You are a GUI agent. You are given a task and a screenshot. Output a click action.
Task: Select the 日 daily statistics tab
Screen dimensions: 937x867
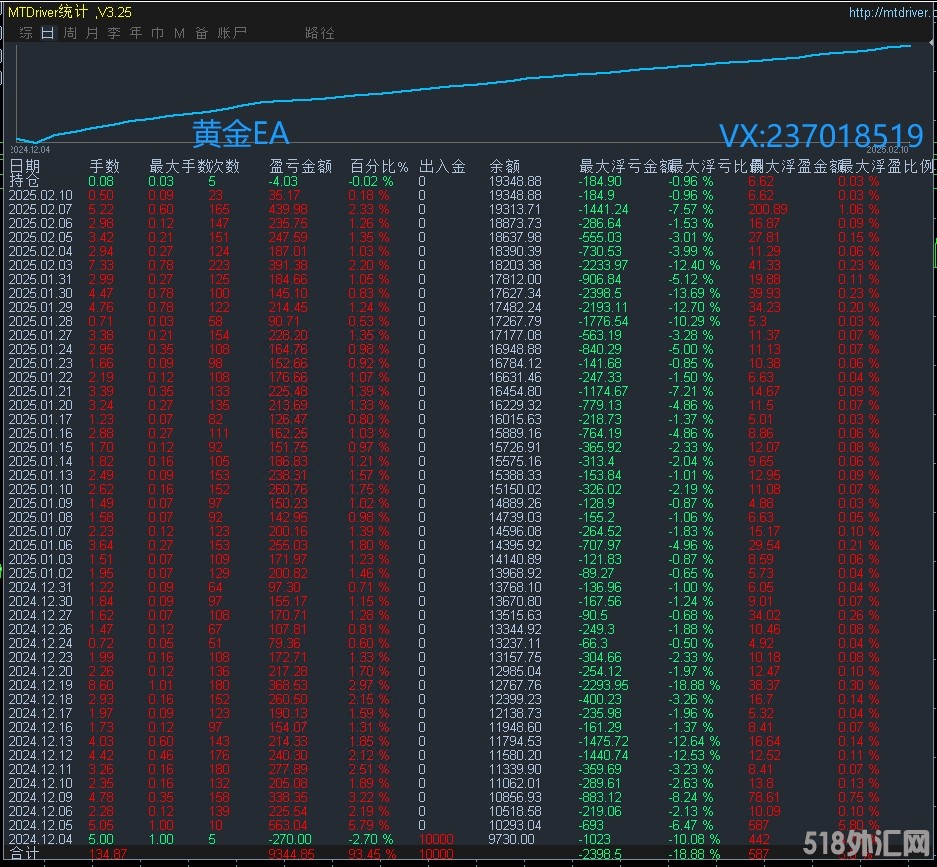click(x=47, y=33)
